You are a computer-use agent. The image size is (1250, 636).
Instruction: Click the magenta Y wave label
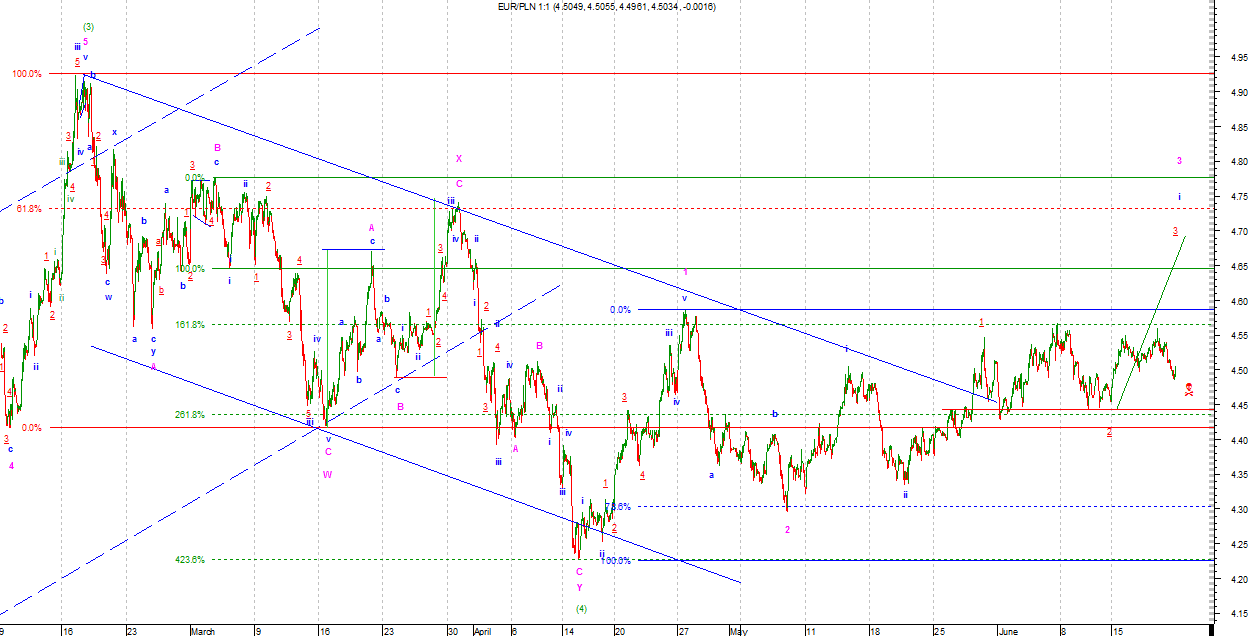579,587
